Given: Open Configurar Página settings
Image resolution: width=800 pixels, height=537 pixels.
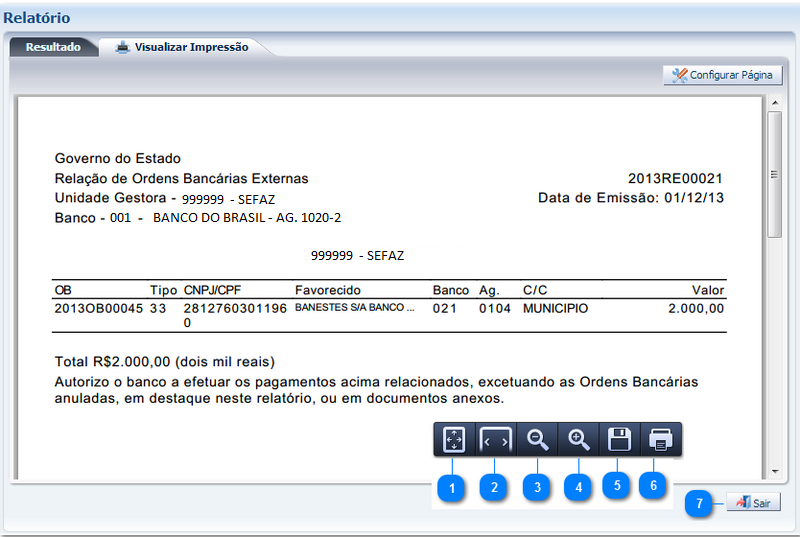Looking at the screenshot, I should pyautogui.click(x=722, y=75).
